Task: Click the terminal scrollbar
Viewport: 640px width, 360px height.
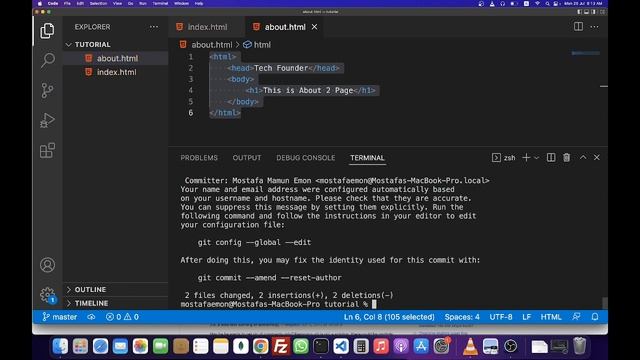Action: pos(604,303)
